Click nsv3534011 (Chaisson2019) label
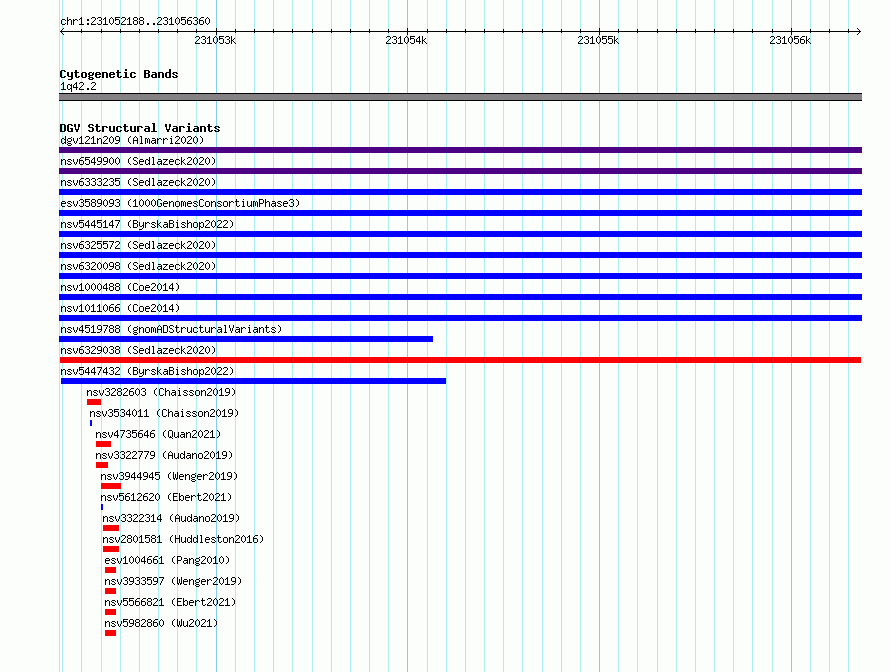 [x=164, y=413]
